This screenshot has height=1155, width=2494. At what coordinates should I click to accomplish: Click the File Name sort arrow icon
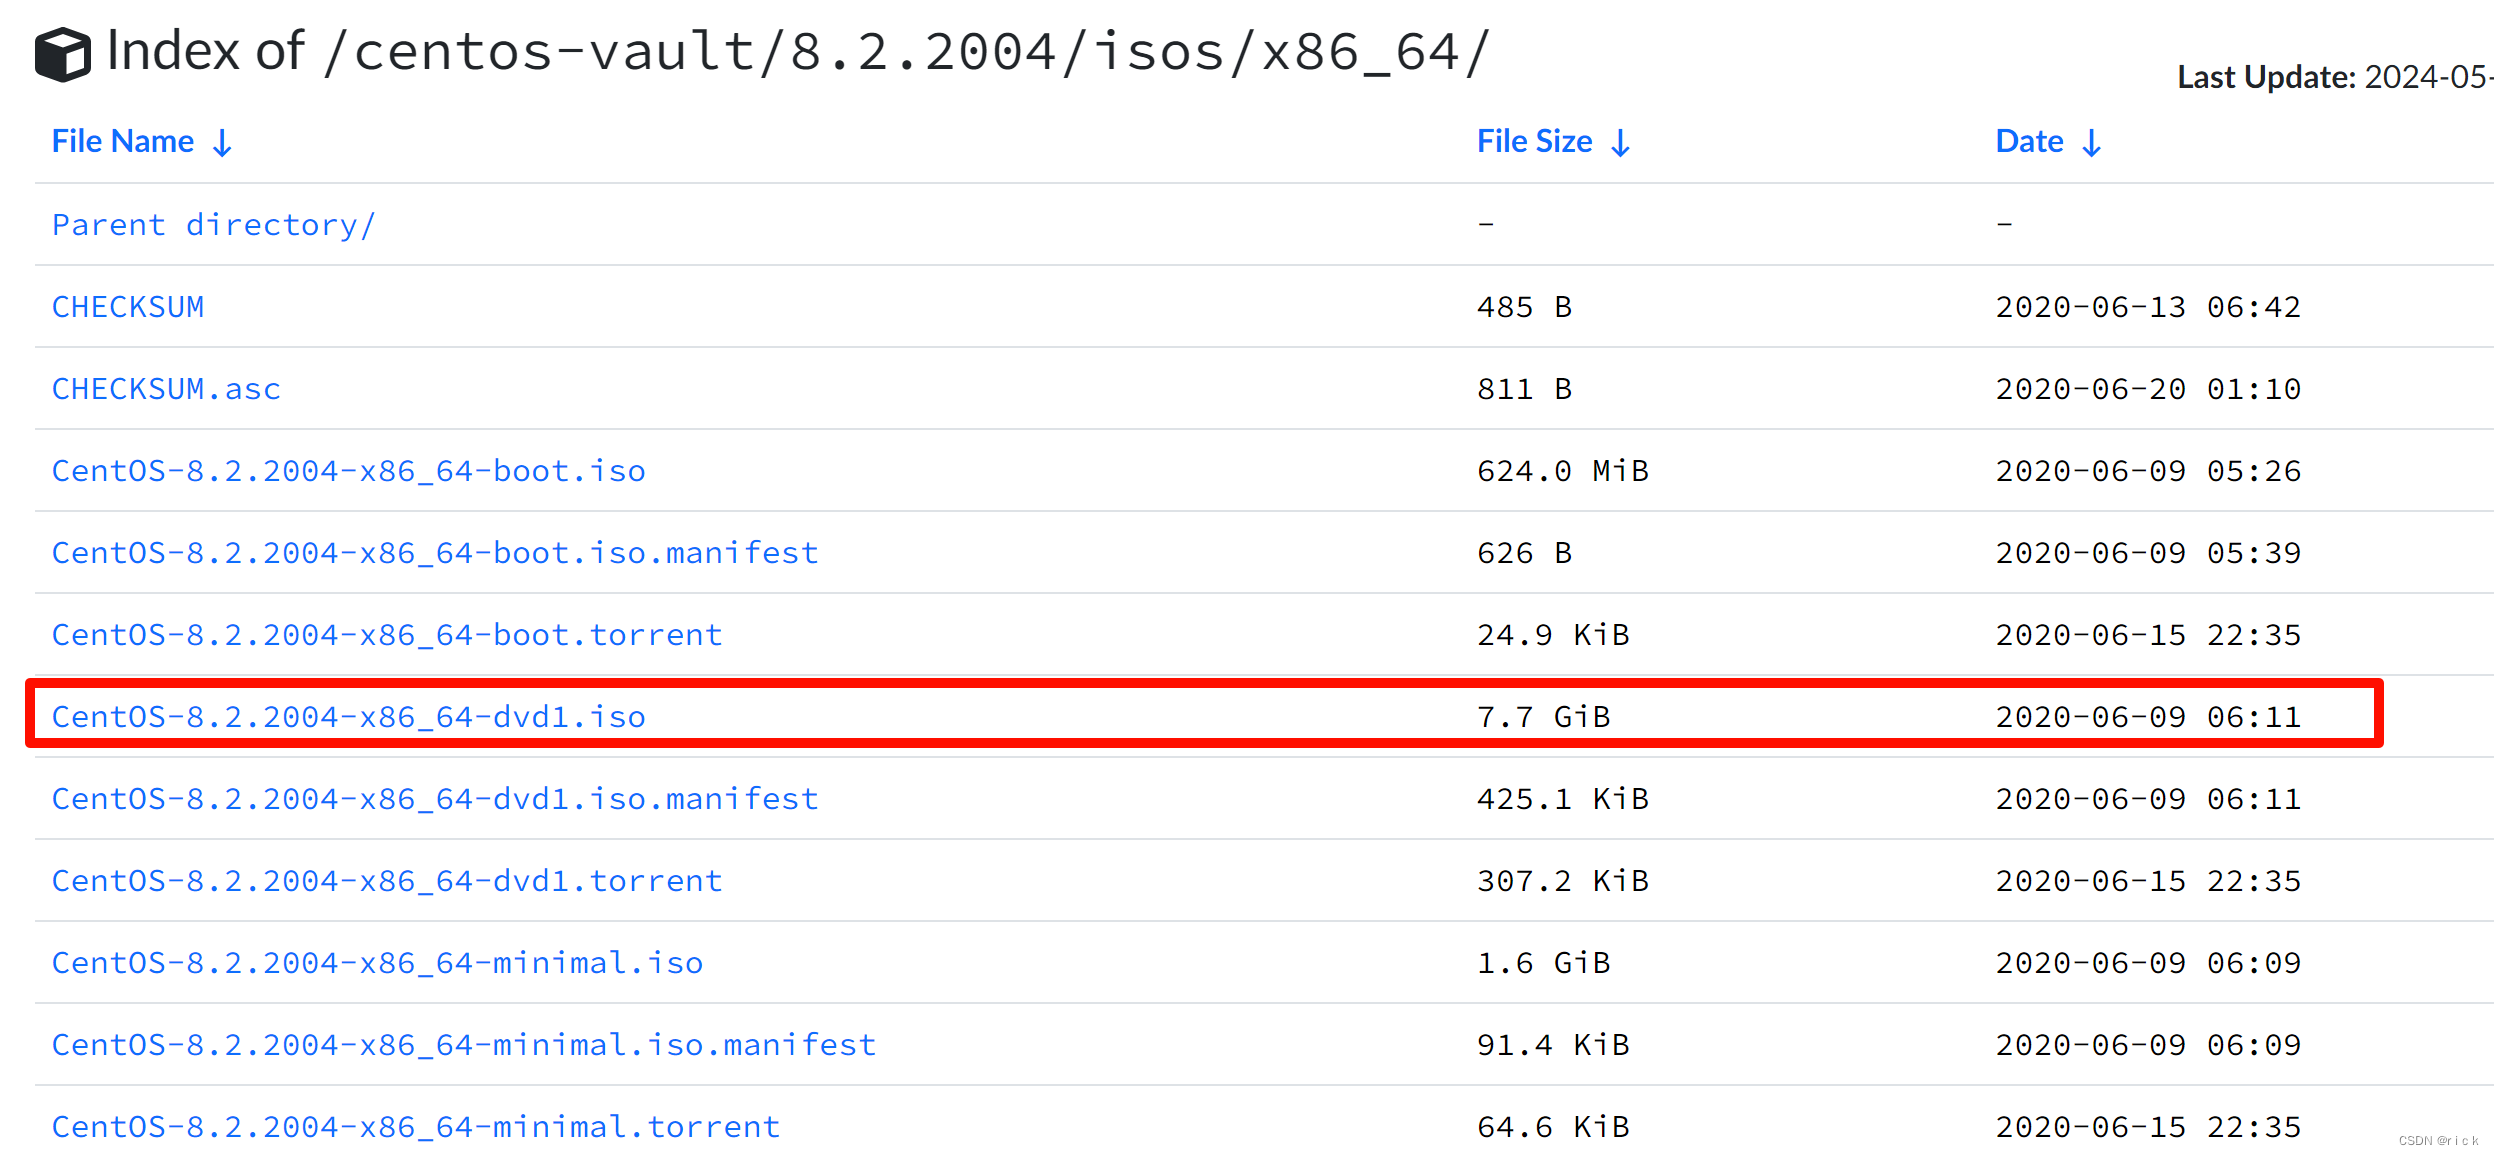coord(222,143)
